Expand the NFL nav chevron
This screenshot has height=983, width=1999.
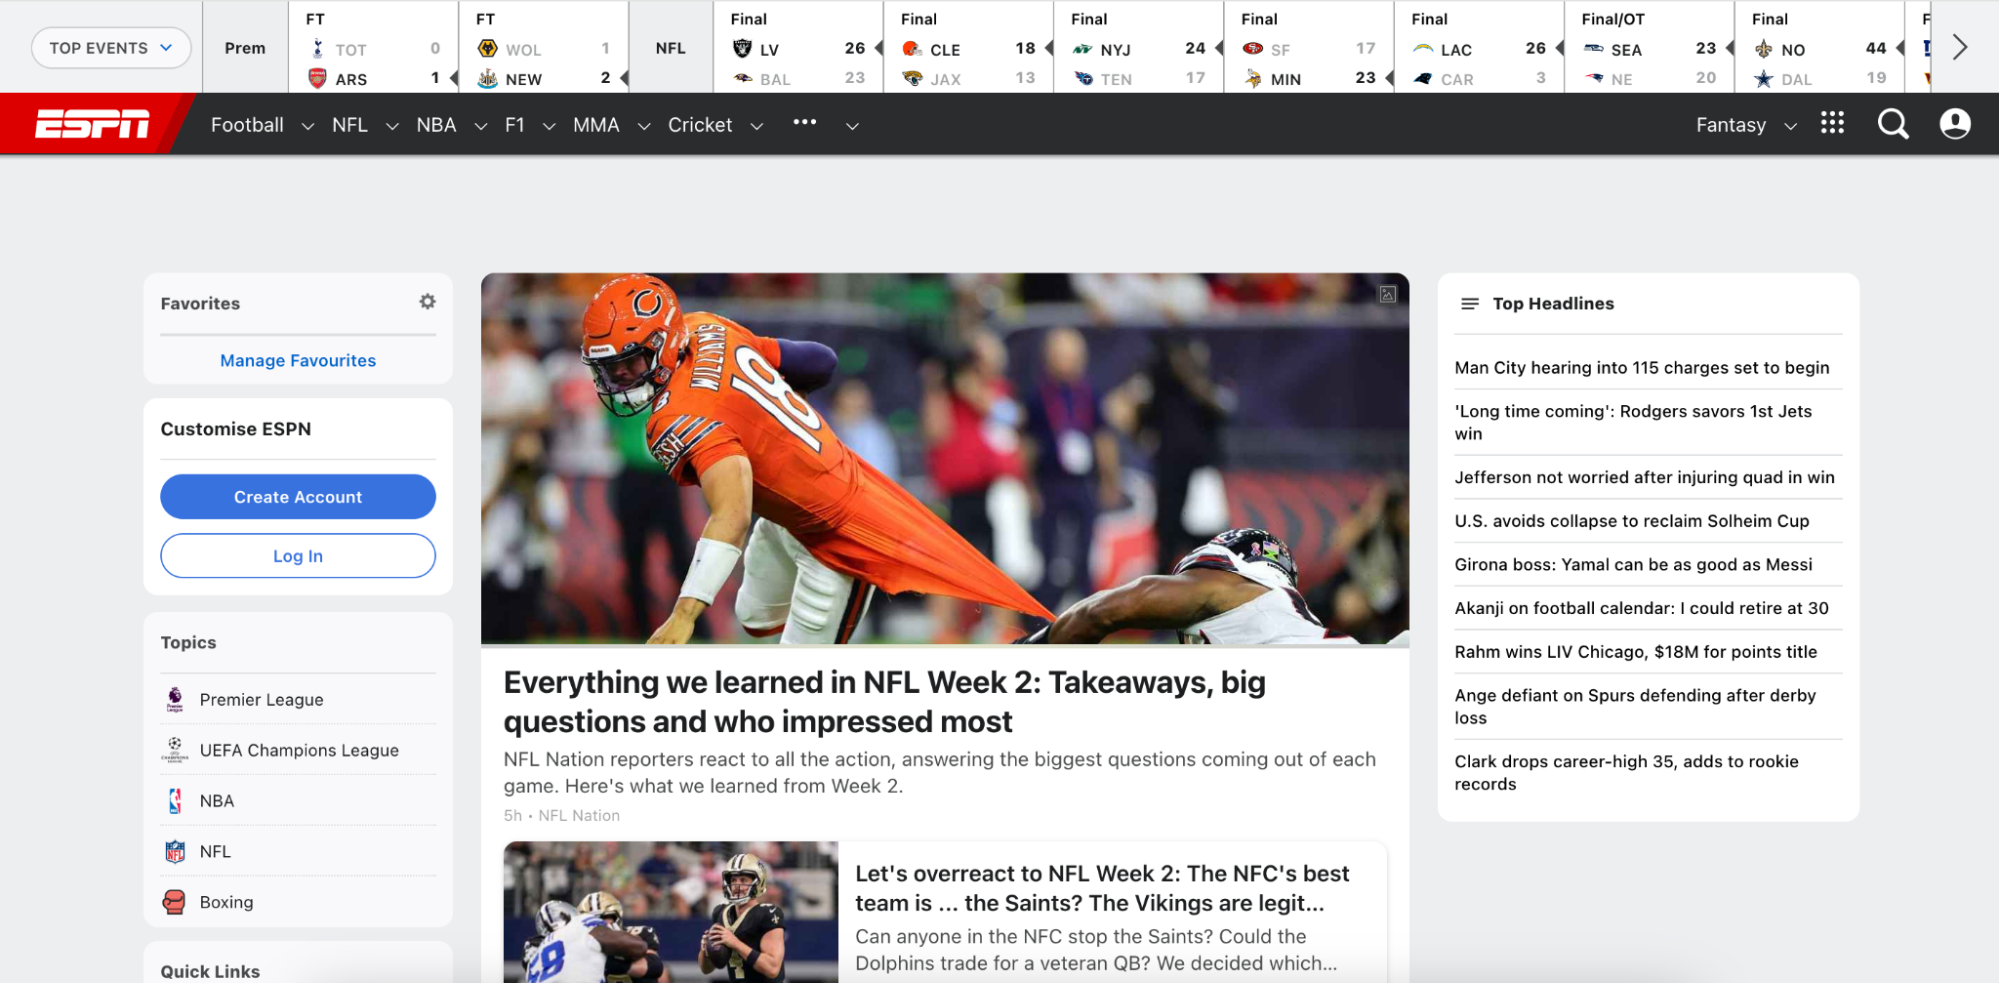point(392,126)
